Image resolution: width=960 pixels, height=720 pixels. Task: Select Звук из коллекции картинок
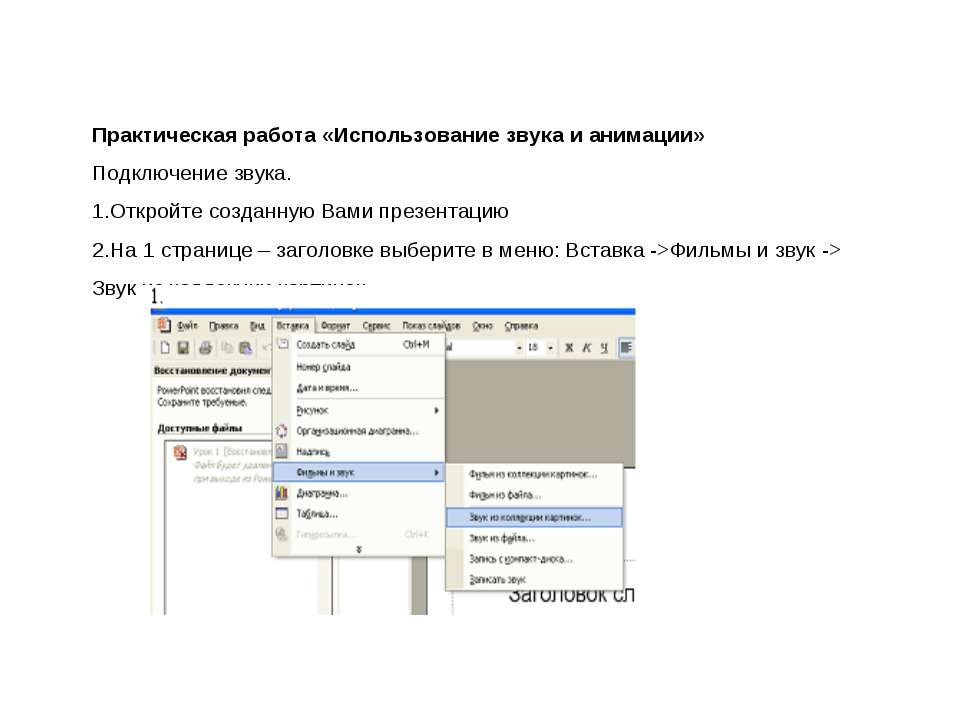534,517
